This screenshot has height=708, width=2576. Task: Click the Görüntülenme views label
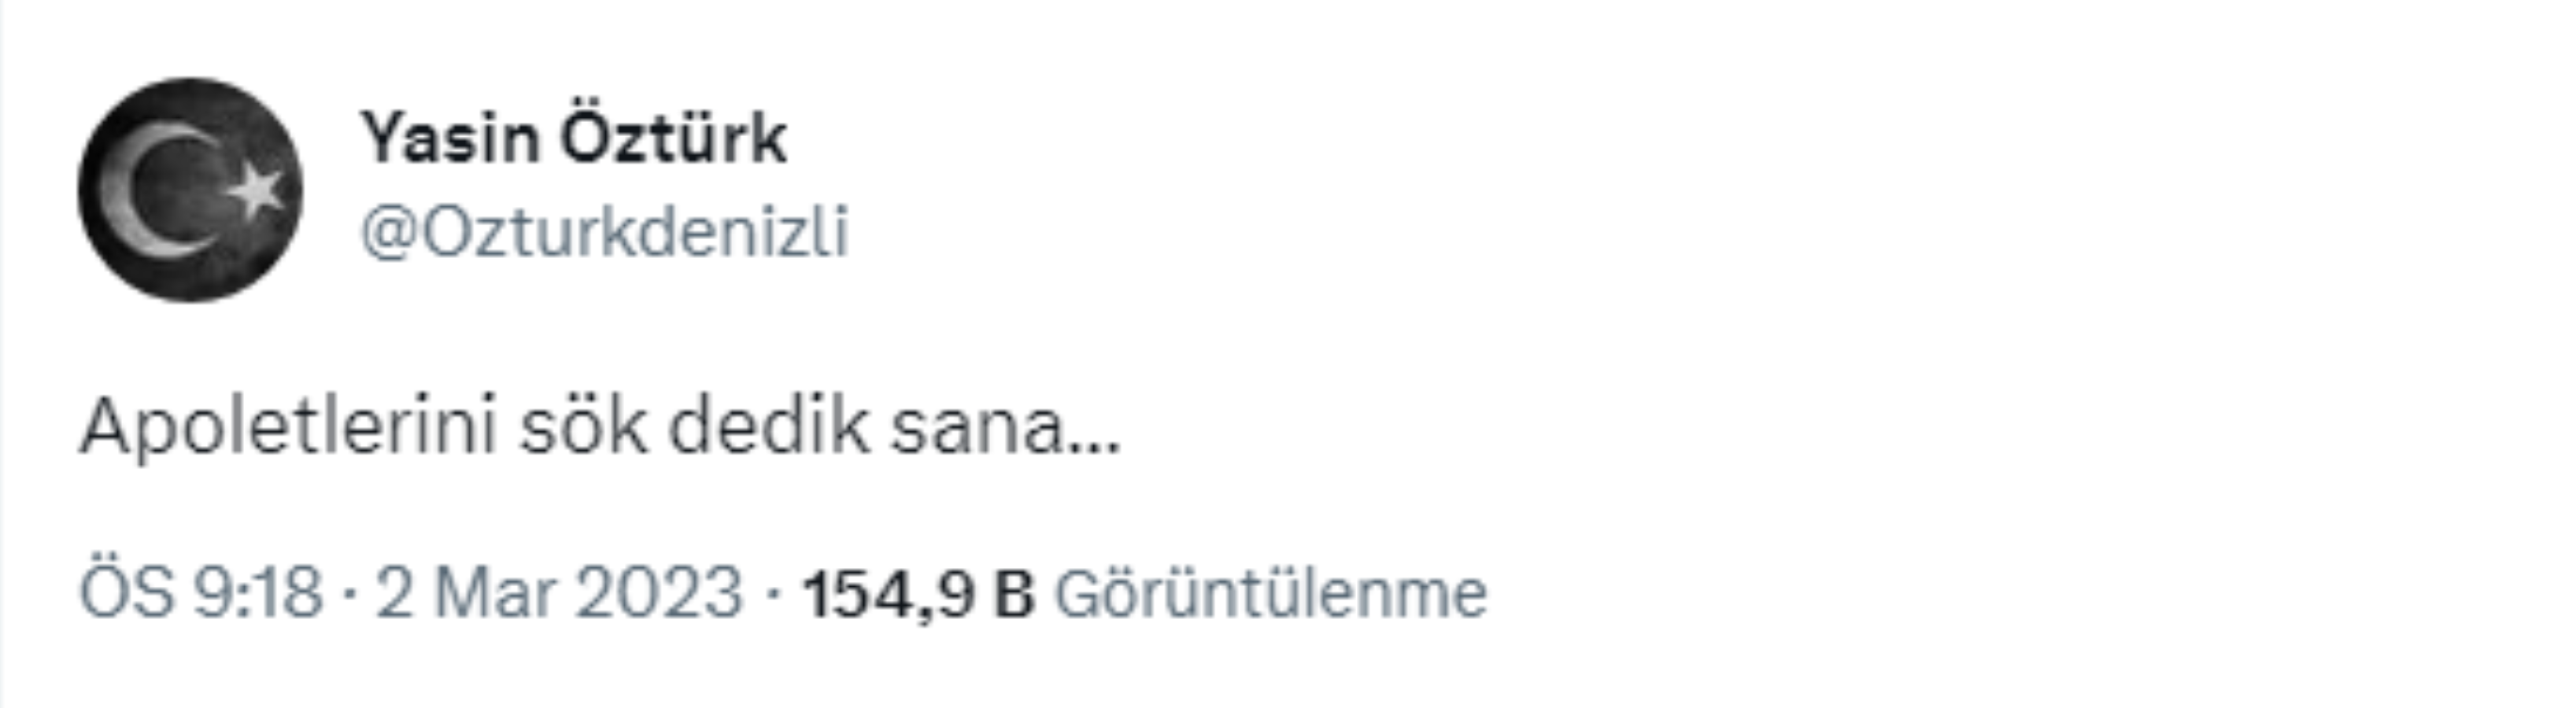[1271, 593]
